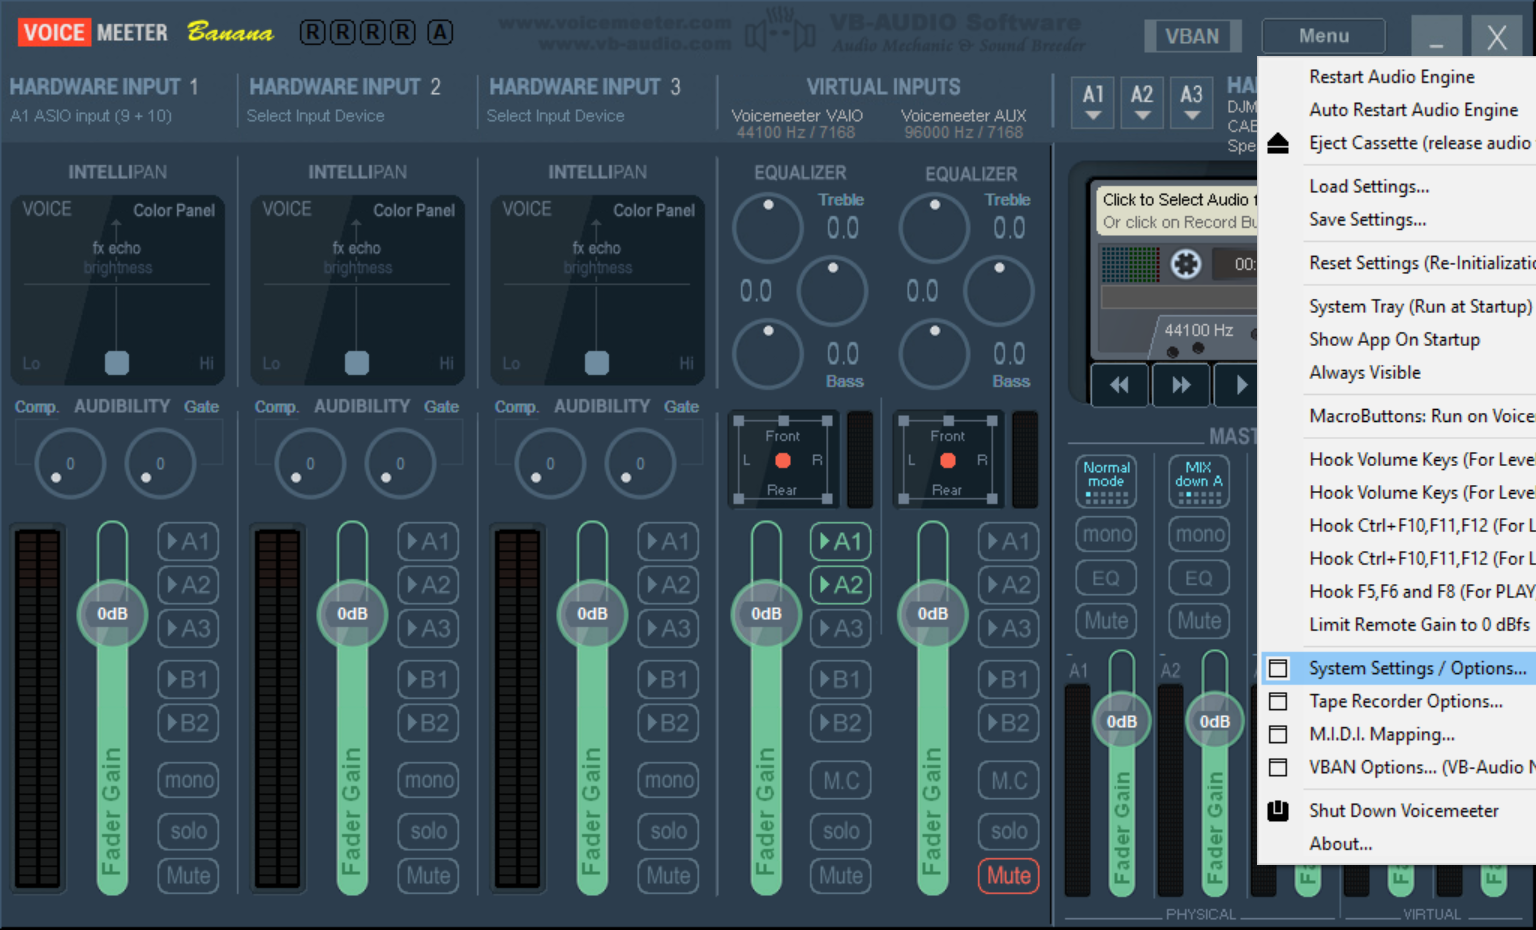
Task: Disable the active A1 routing on Voicemeeter VAIO
Action: click(841, 541)
